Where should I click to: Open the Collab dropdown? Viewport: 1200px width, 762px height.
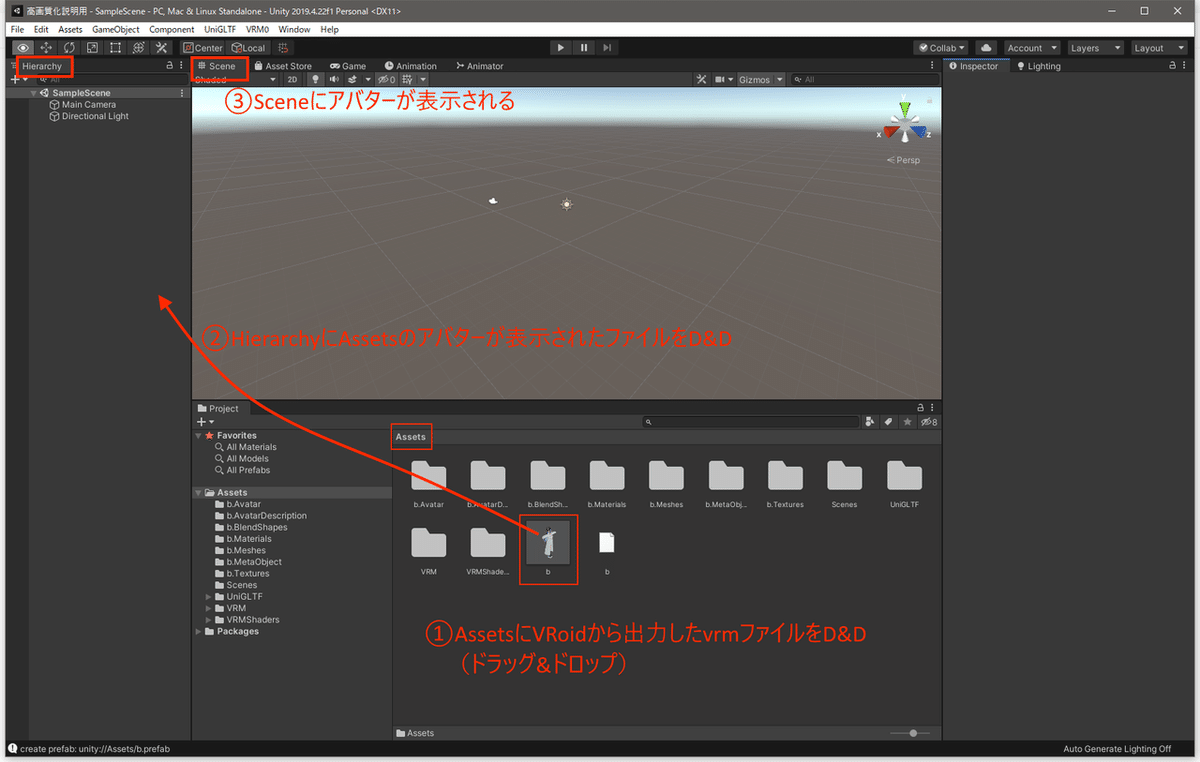point(942,48)
